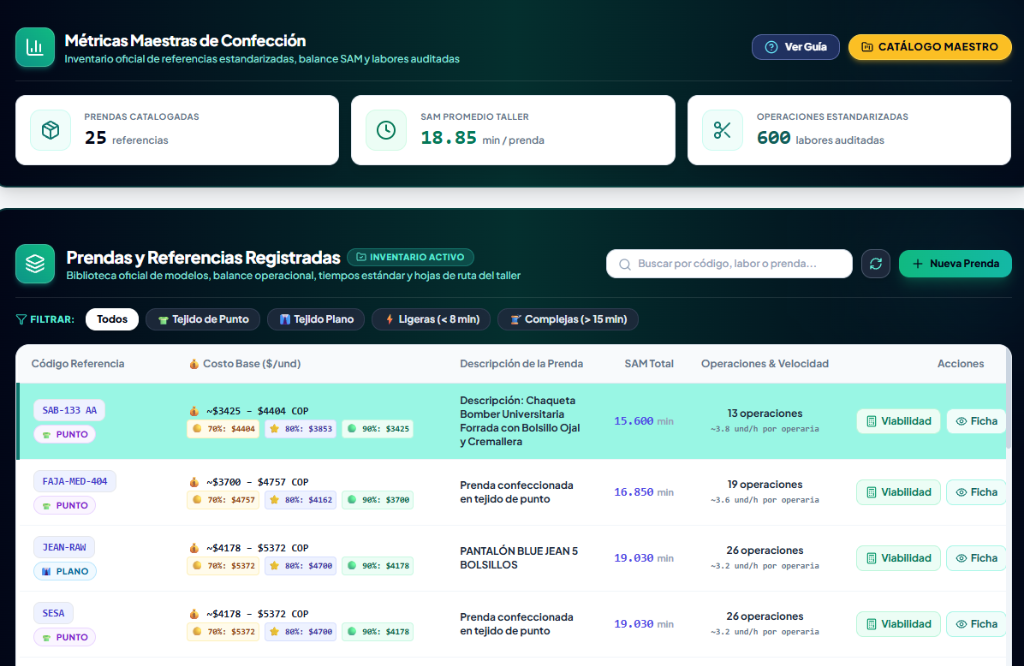Click the funnel icon next to FILTRAR
The height and width of the screenshot is (666, 1024).
(x=22, y=319)
